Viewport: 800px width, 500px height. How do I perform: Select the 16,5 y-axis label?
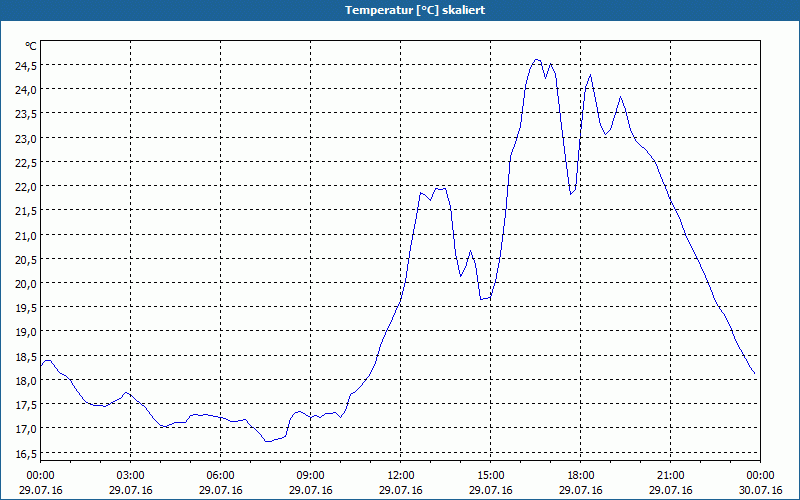click(26, 453)
